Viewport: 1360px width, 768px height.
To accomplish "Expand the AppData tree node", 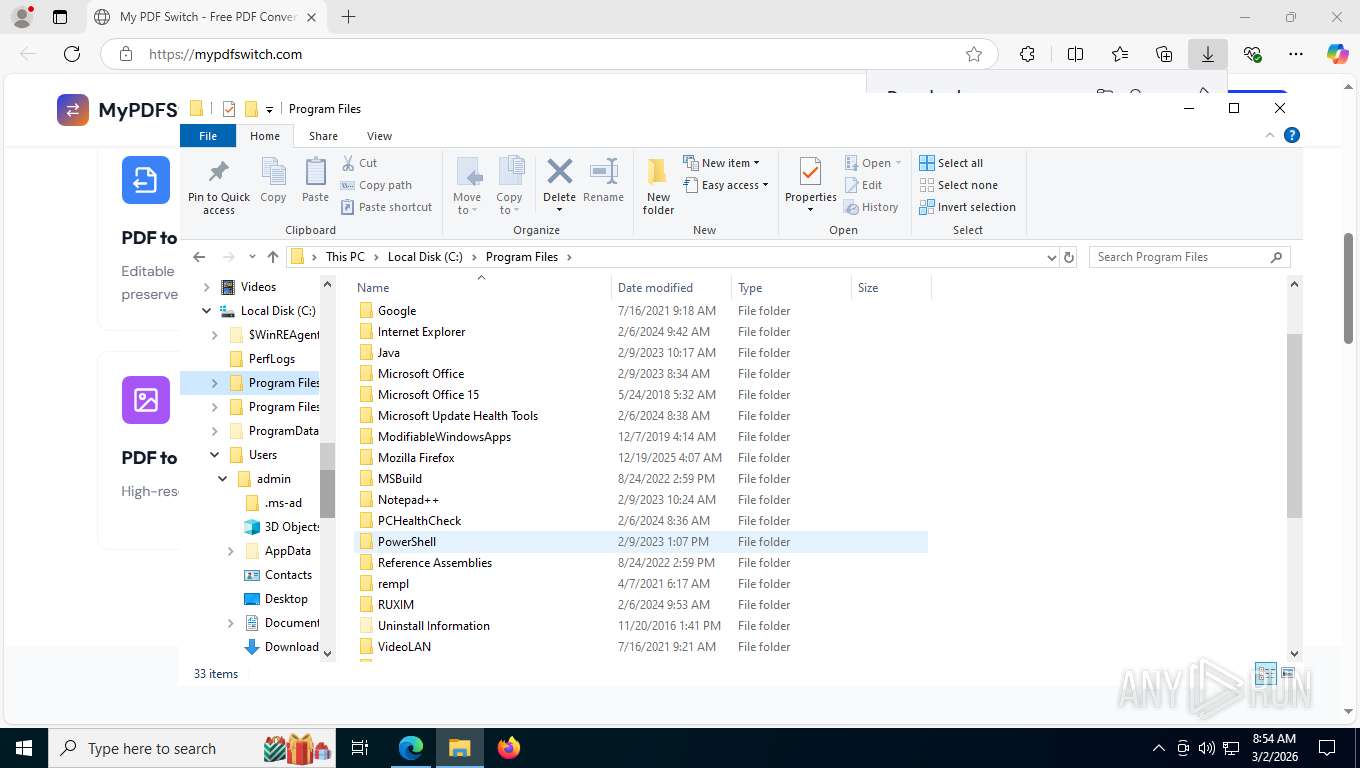I will 231,551.
